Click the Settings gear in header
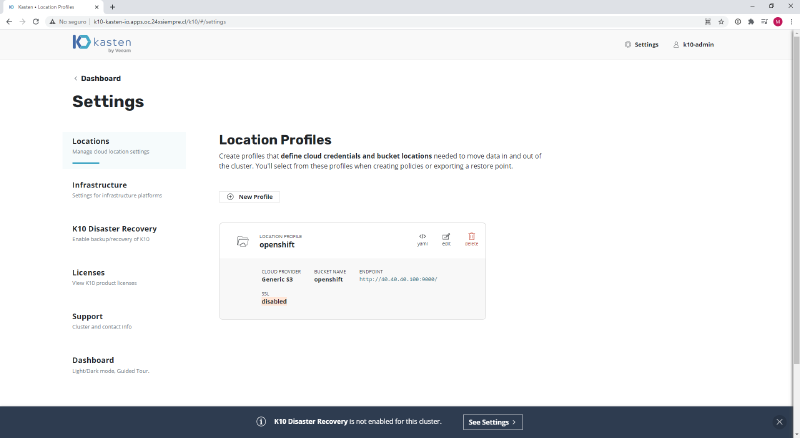 coord(642,44)
